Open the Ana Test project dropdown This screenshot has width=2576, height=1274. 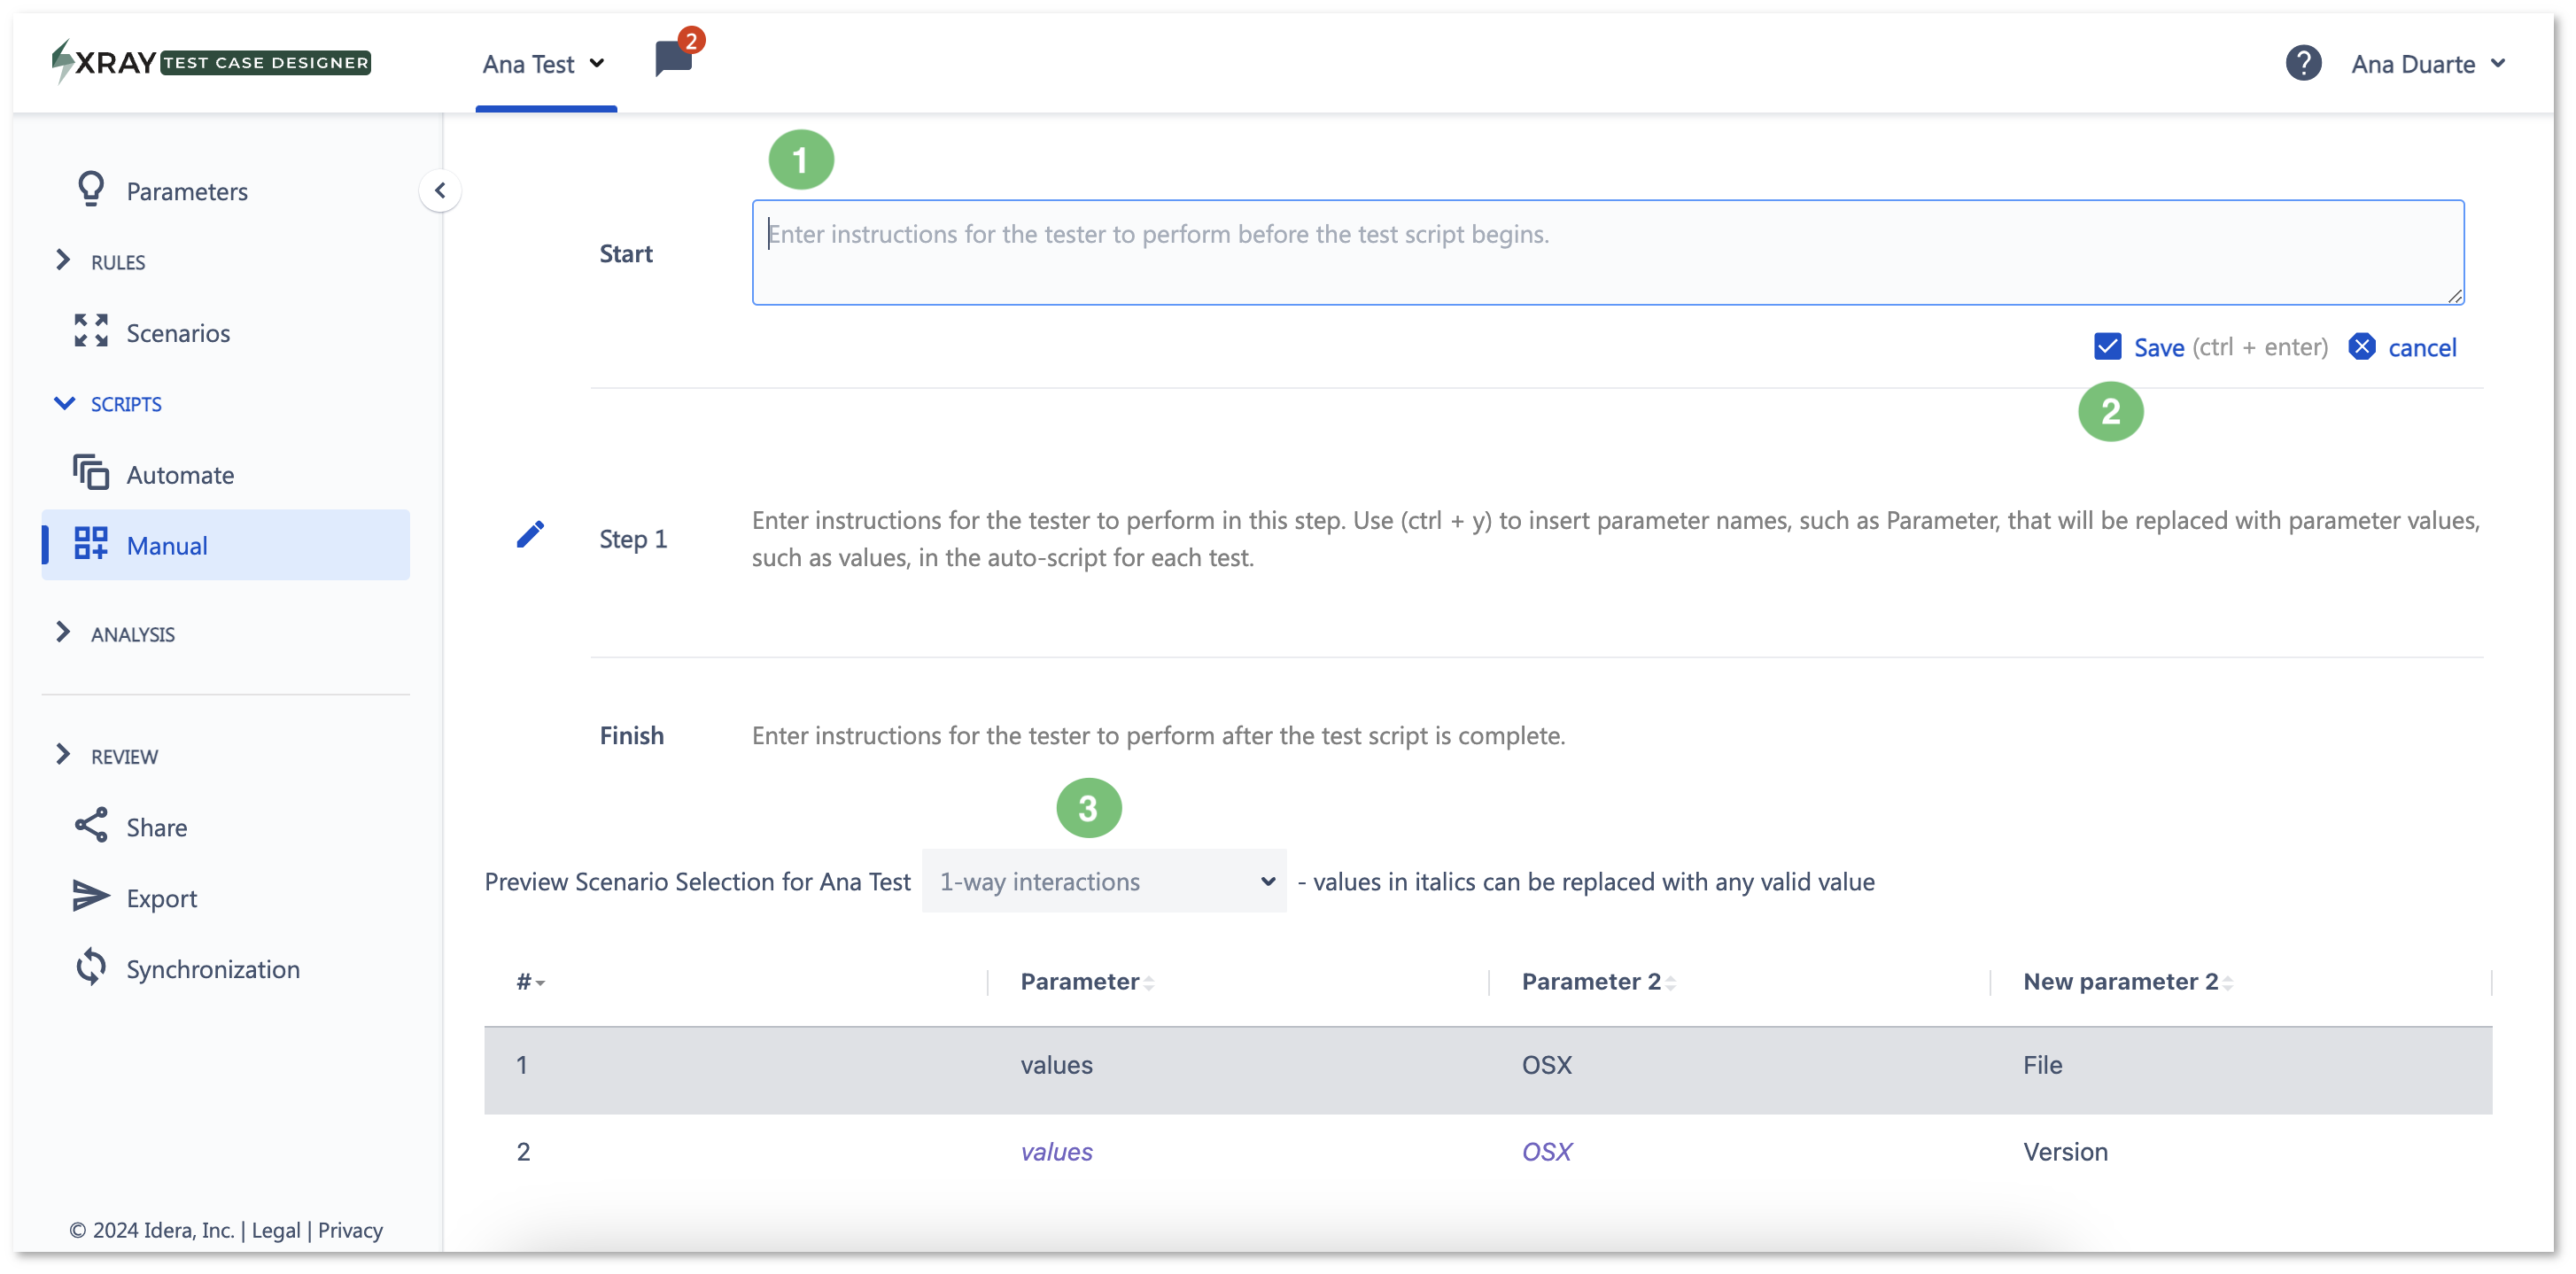point(545,64)
